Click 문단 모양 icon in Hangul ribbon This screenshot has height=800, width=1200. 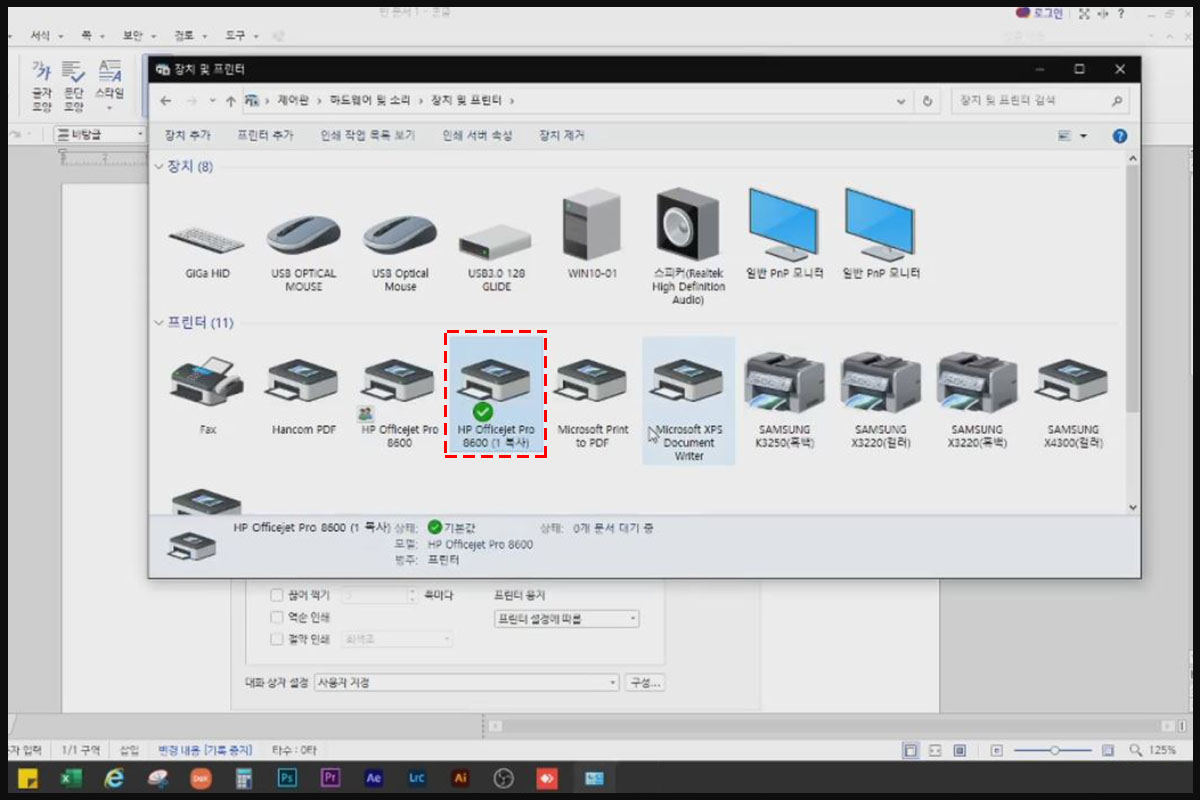pyautogui.click(x=73, y=86)
